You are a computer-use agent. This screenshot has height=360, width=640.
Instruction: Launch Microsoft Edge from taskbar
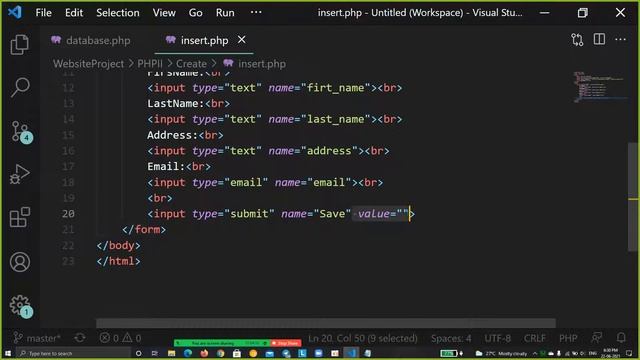pos(188,353)
